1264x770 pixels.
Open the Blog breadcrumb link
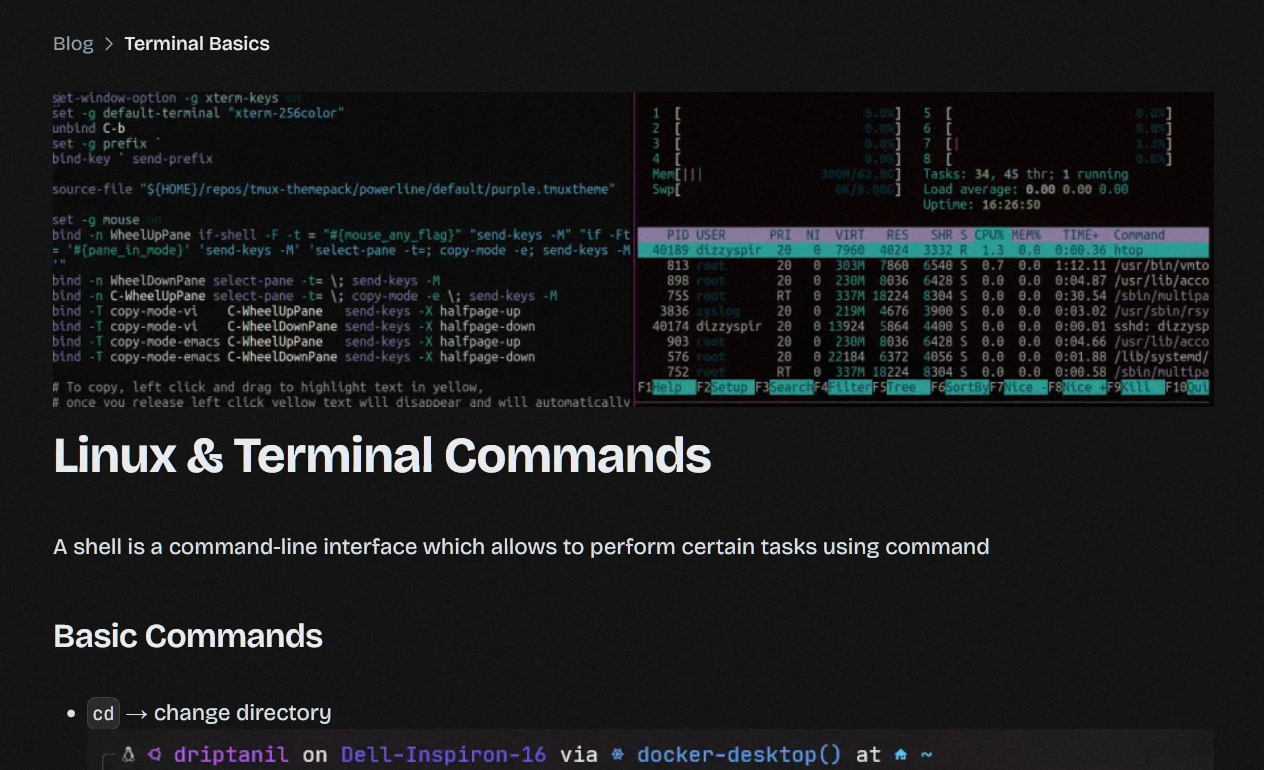point(73,43)
